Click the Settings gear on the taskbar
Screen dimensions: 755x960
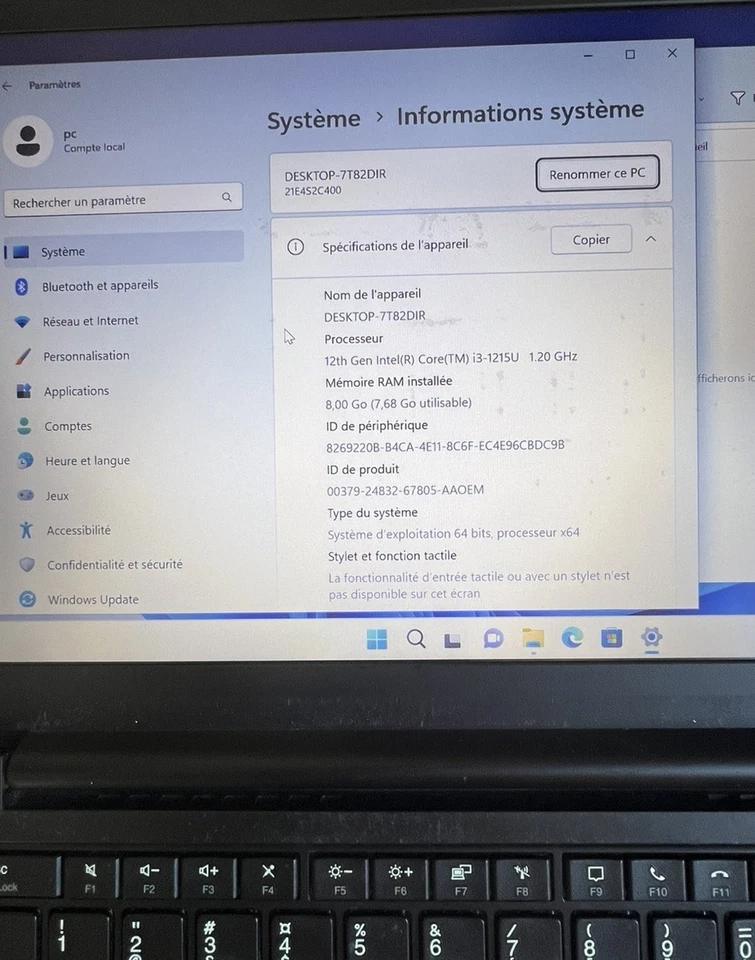coord(651,637)
